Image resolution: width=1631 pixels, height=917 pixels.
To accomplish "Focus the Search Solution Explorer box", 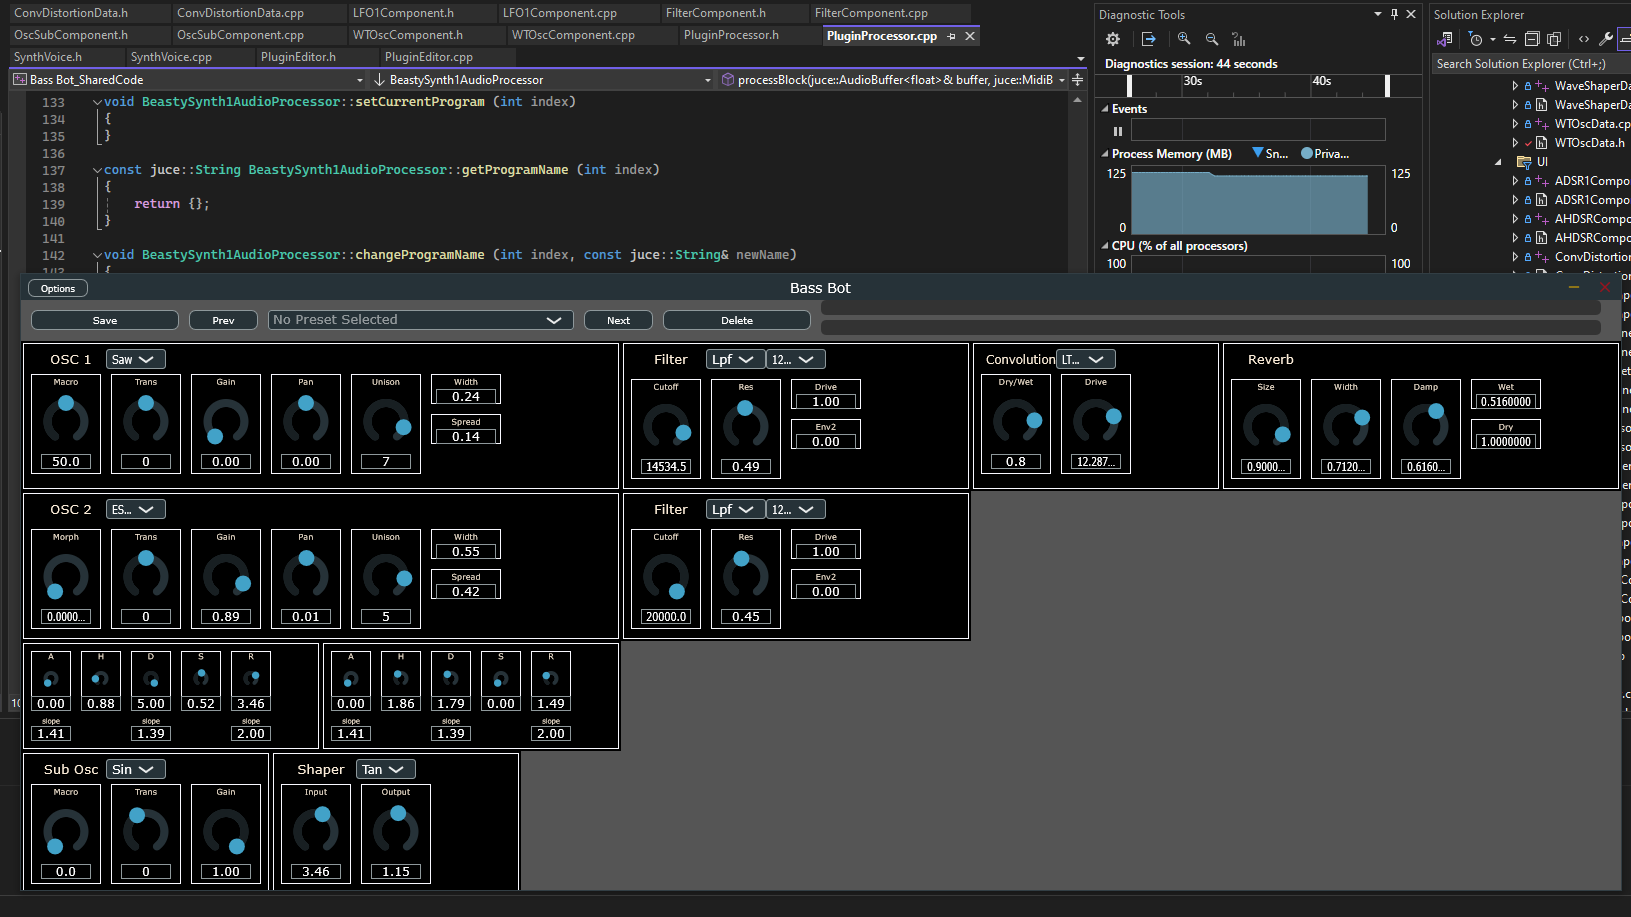I will point(1530,64).
